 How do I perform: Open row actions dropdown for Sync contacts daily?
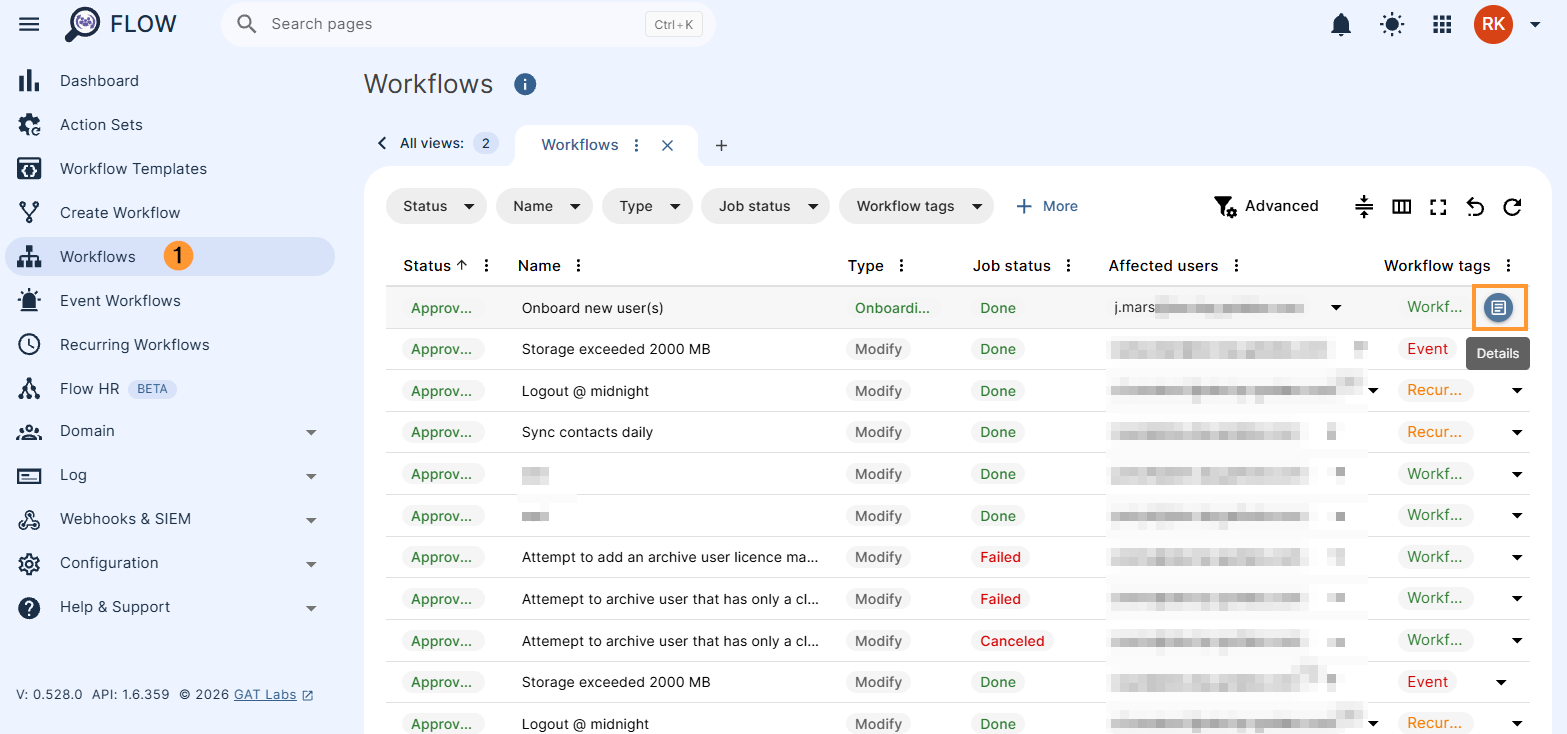coord(1517,433)
